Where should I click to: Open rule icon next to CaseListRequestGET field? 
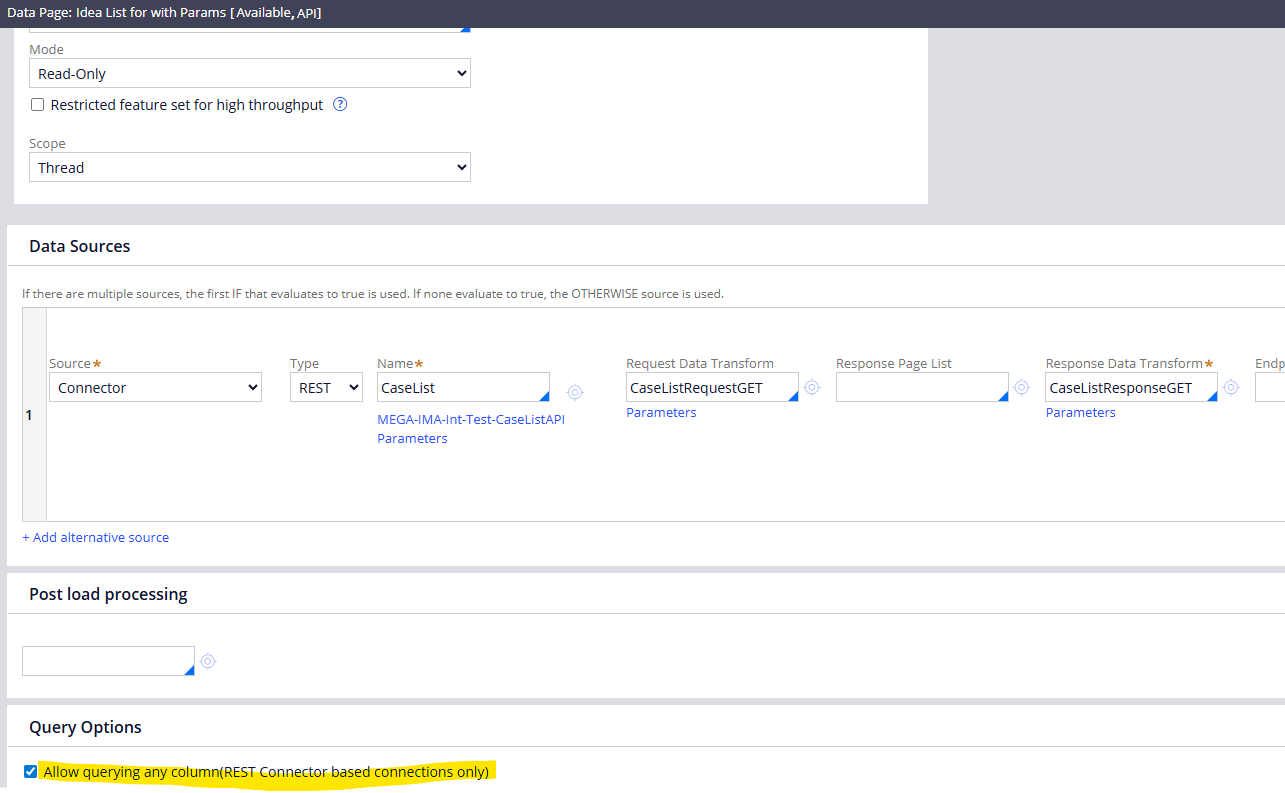(x=812, y=387)
